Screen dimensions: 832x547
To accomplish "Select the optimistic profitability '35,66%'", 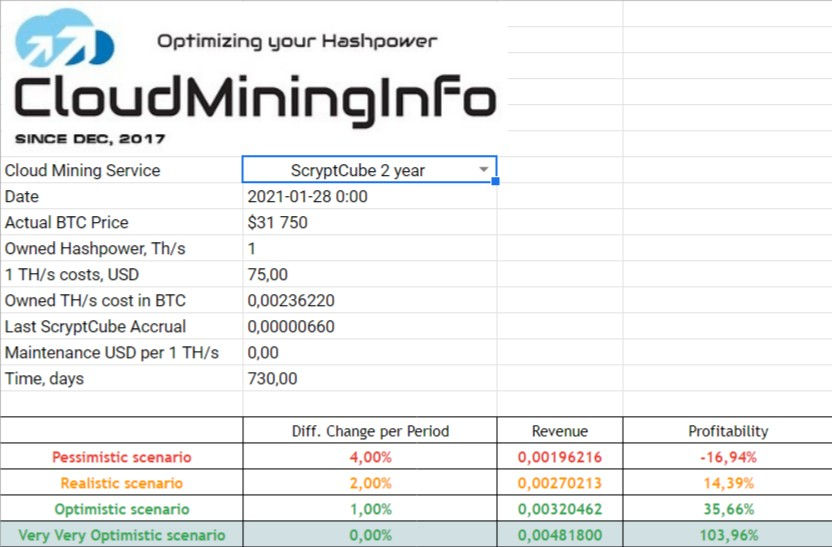I will [729, 509].
